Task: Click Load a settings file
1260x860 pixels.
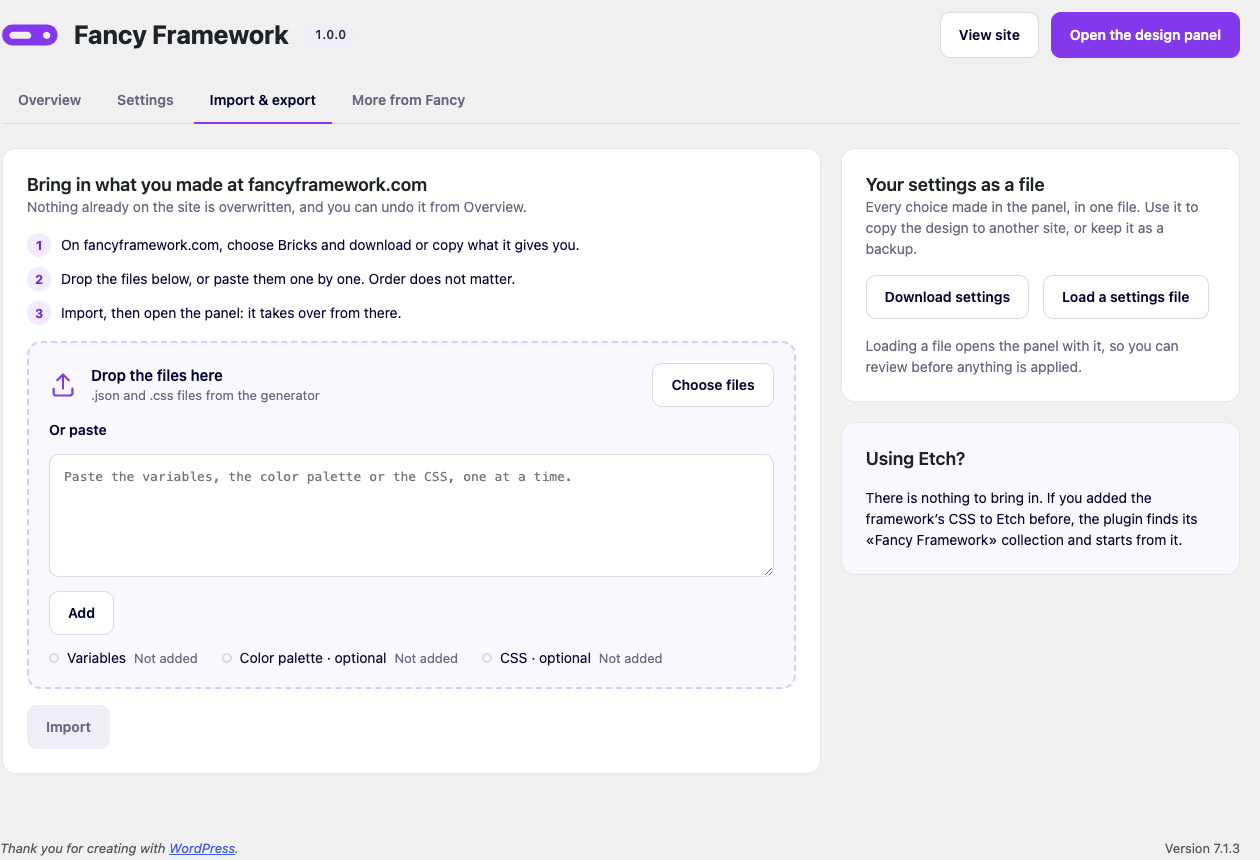Action: [x=1126, y=297]
